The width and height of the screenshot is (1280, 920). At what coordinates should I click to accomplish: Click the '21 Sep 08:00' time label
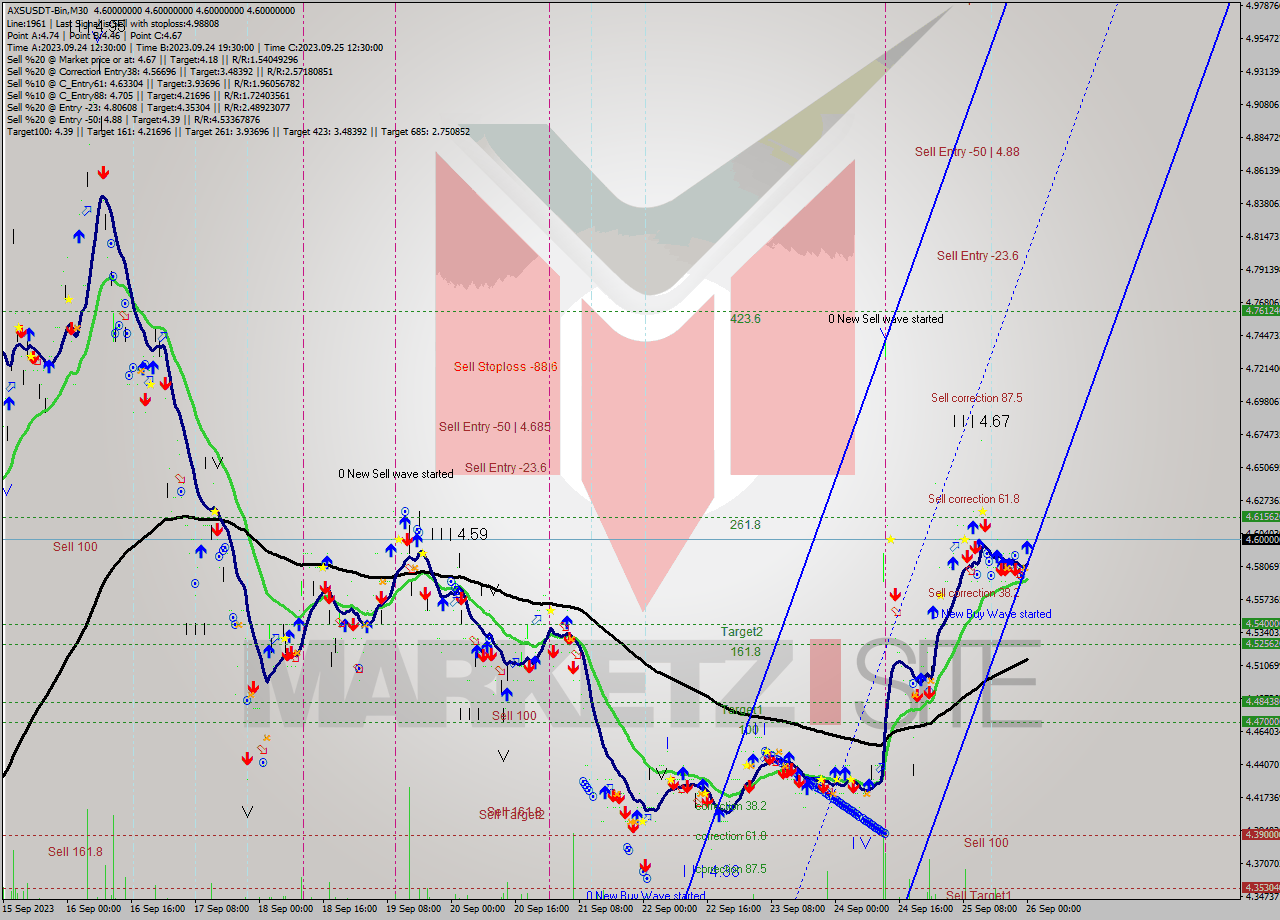[x=607, y=909]
